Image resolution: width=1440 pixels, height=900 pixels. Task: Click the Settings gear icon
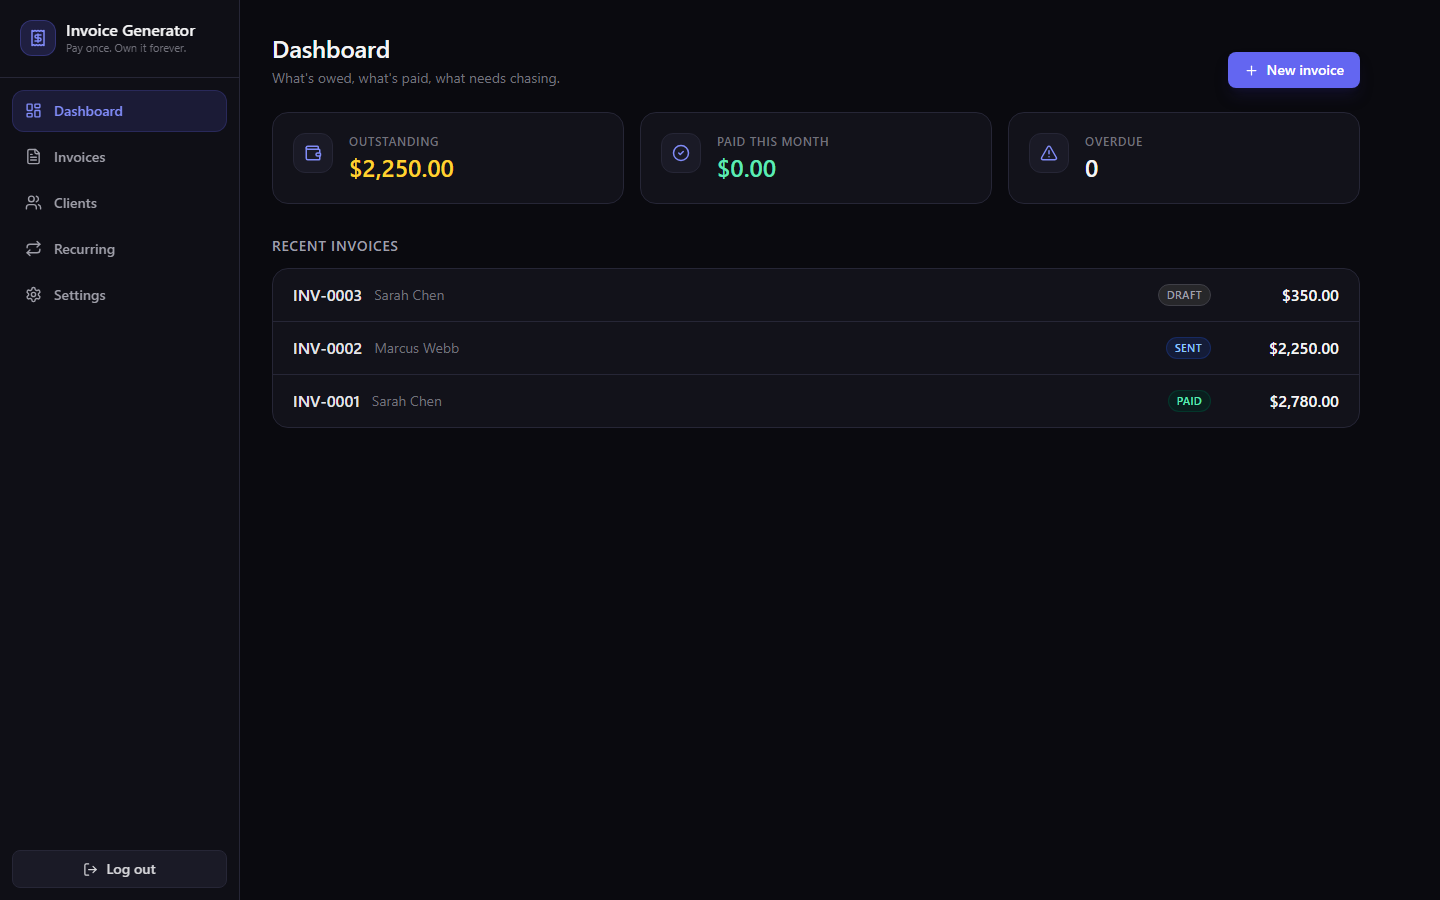[x=33, y=295]
